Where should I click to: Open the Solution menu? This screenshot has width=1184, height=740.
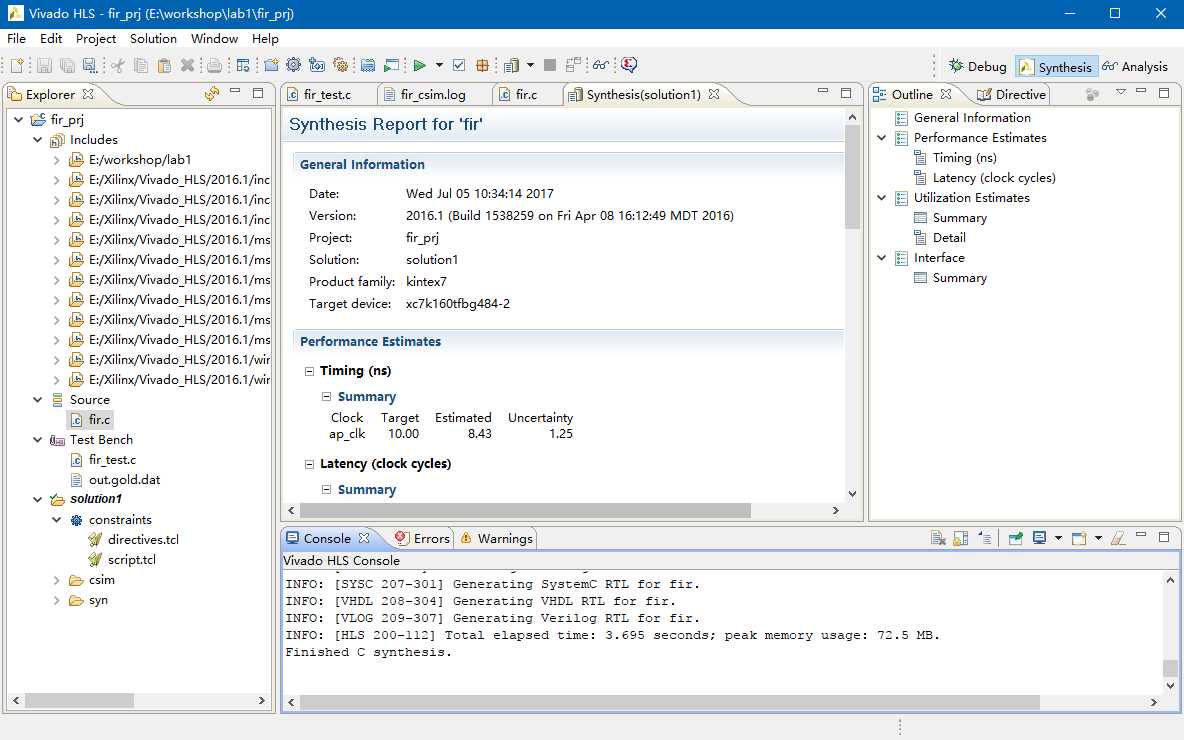tap(153, 39)
